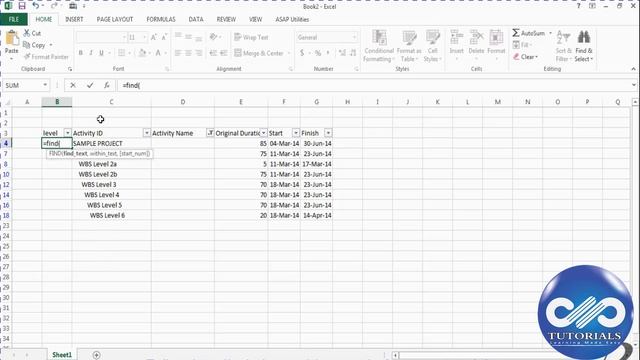Save the workbook using the floppy icon
This screenshot has height=360, width=640.
[22, 6]
